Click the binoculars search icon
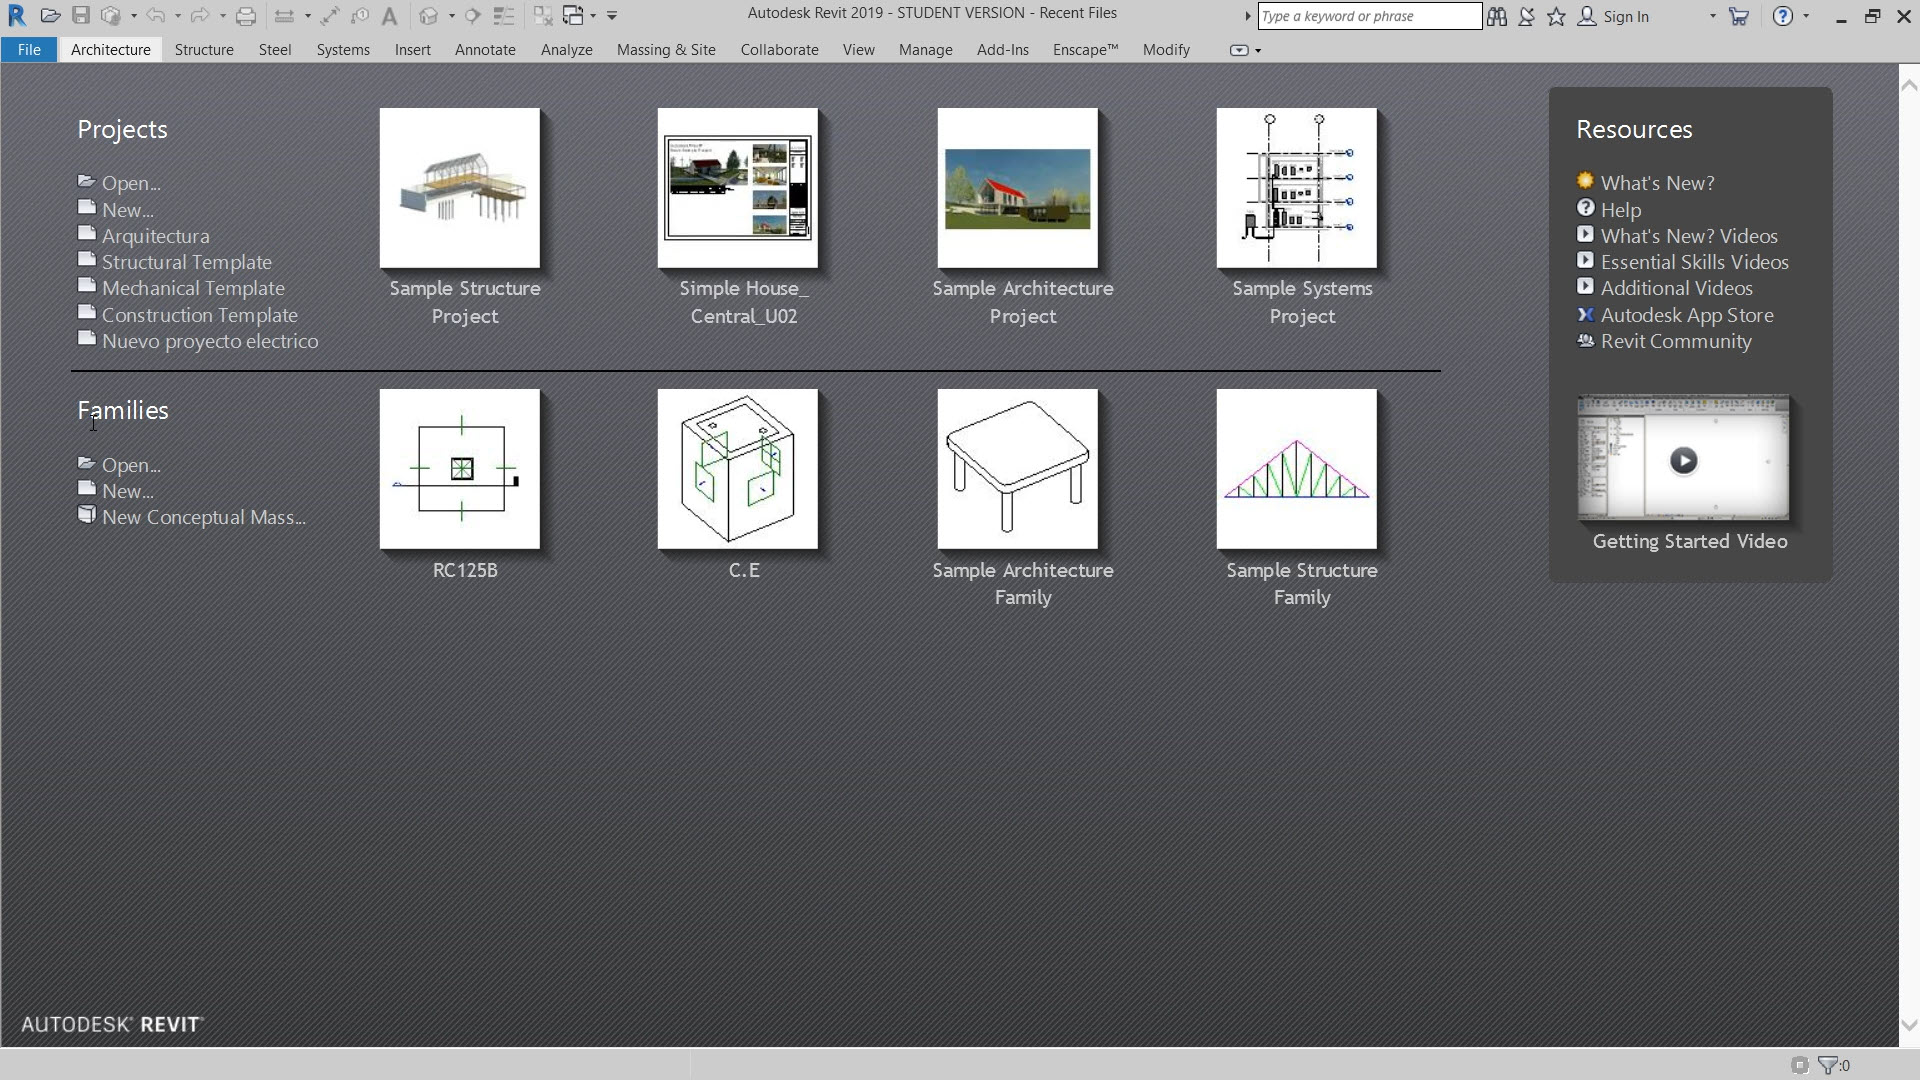Image resolution: width=1920 pixels, height=1080 pixels. pyautogui.click(x=1497, y=17)
